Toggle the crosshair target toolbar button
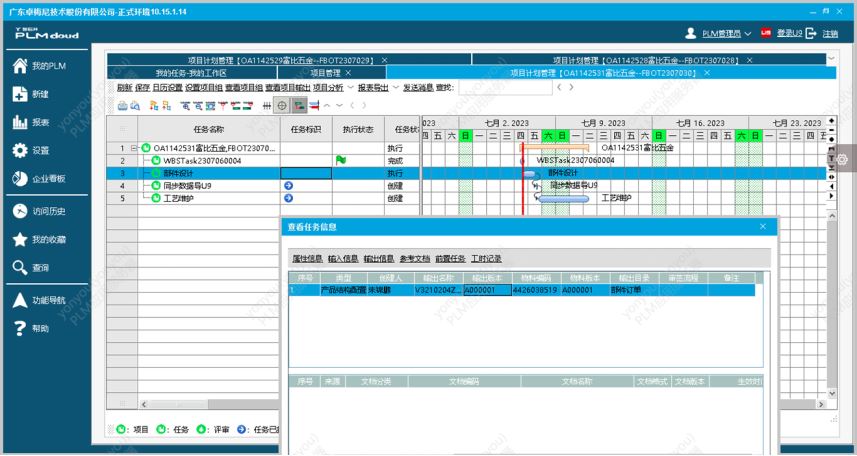This screenshot has width=857, height=456. tap(283, 105)
